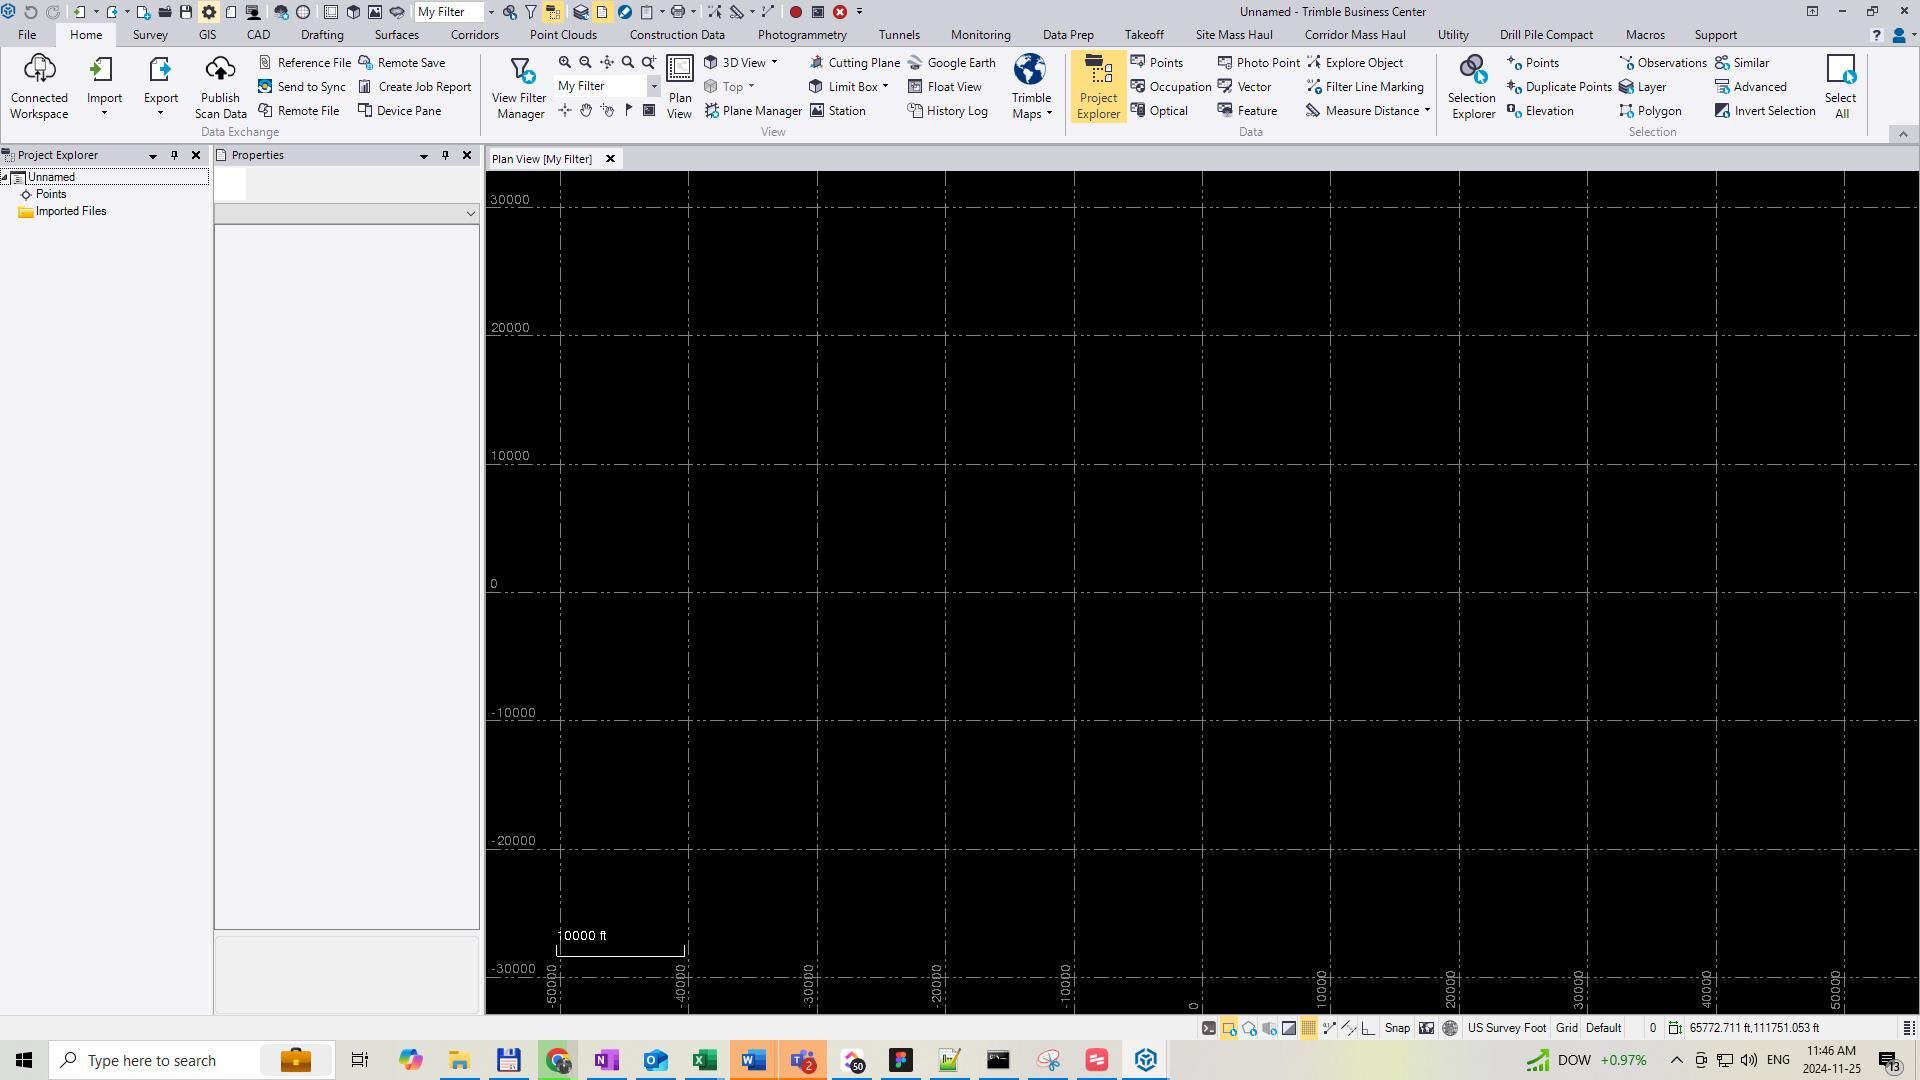Click the Trimble Maps globe icon

[x=1030, y=71]
